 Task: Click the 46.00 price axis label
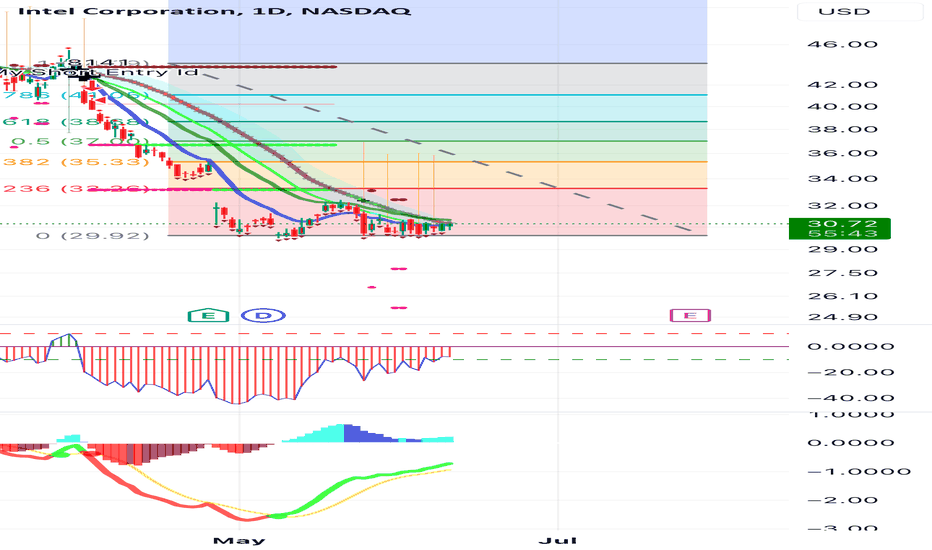click(842, 44)
